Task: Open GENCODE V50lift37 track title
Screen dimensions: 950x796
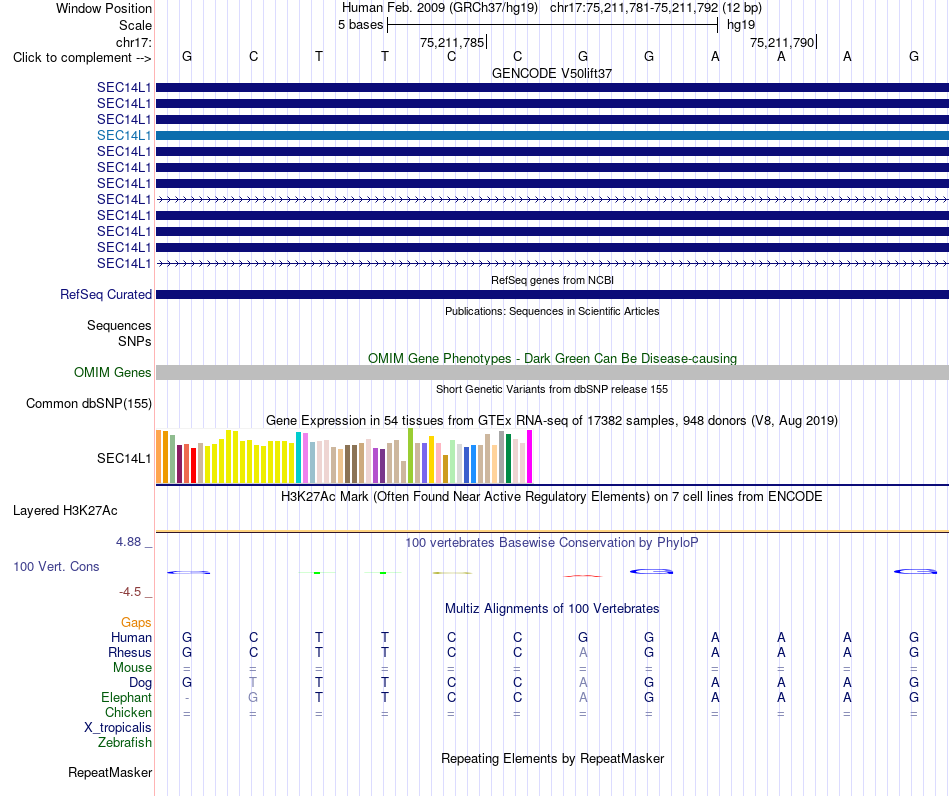Action: point(552,73)
